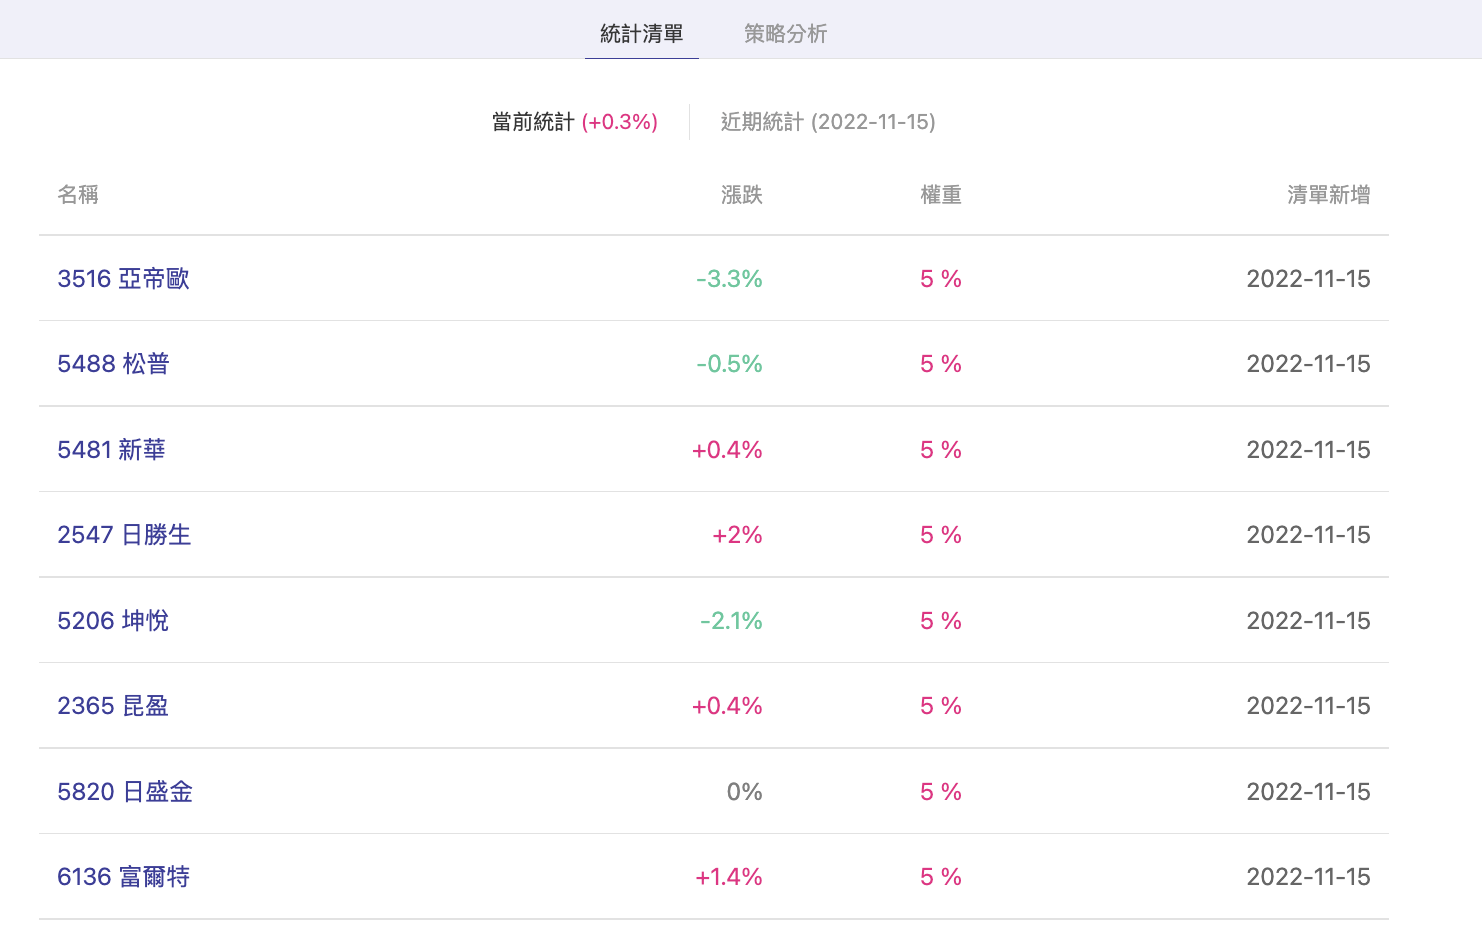Viewport: 1482px width, 926px height.
Task: Click the 漲跌 column header
Action: pos(741,195)
